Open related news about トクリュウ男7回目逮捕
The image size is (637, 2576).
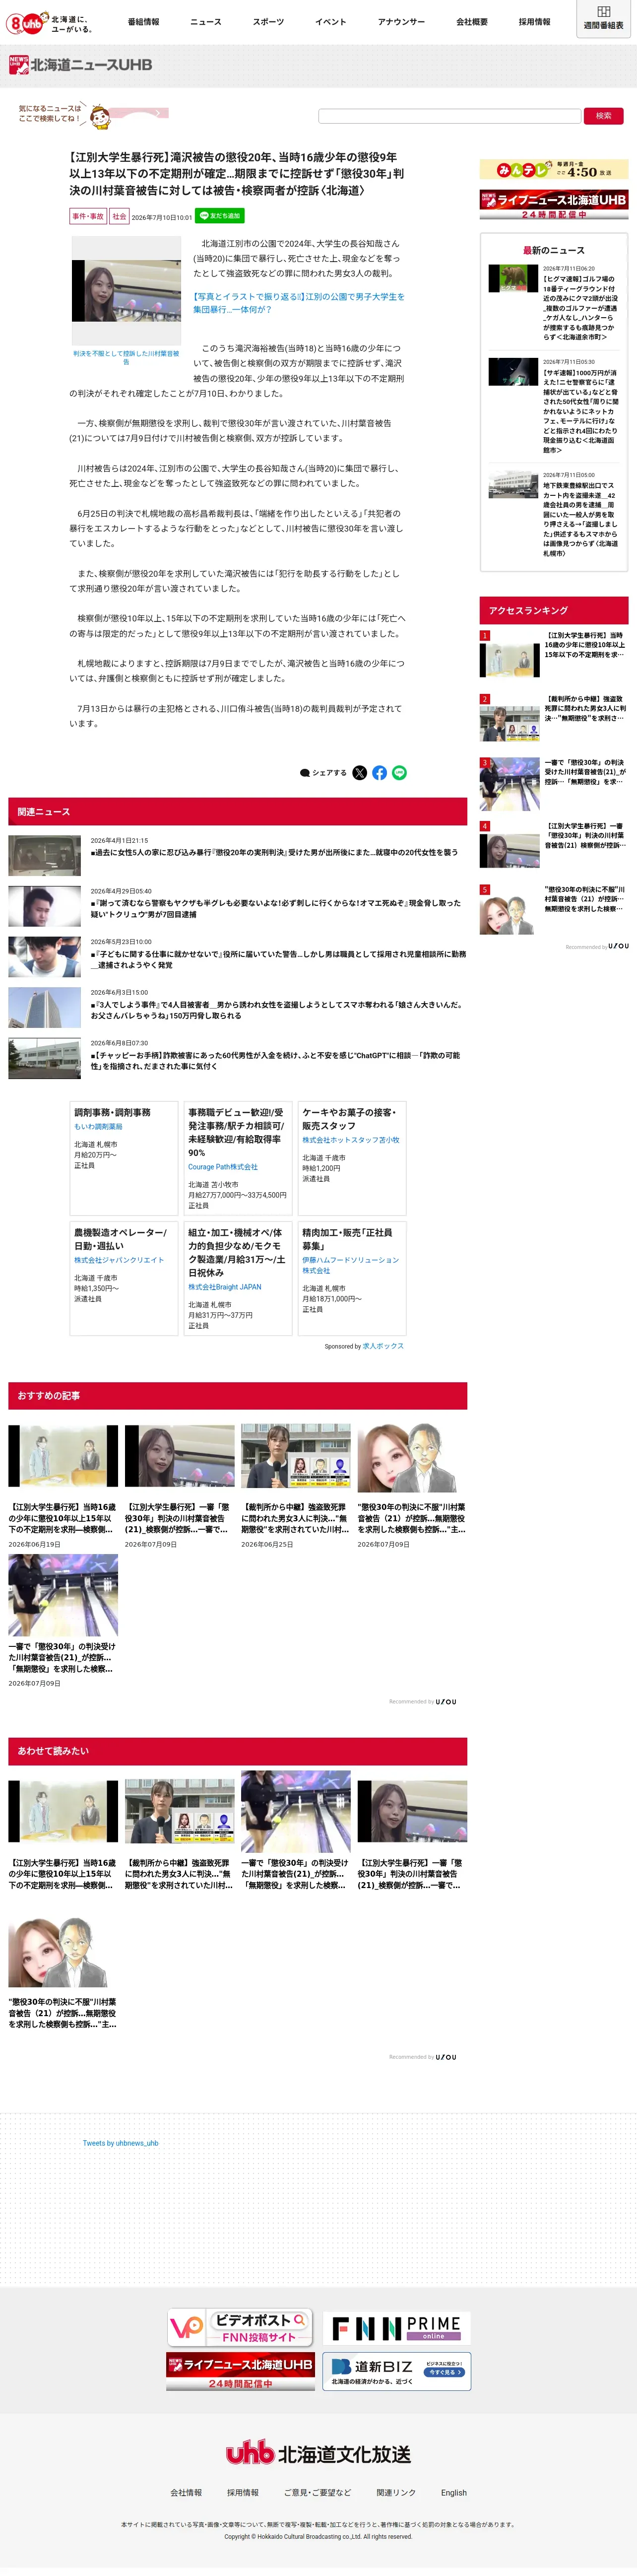(x=238, y=906)
